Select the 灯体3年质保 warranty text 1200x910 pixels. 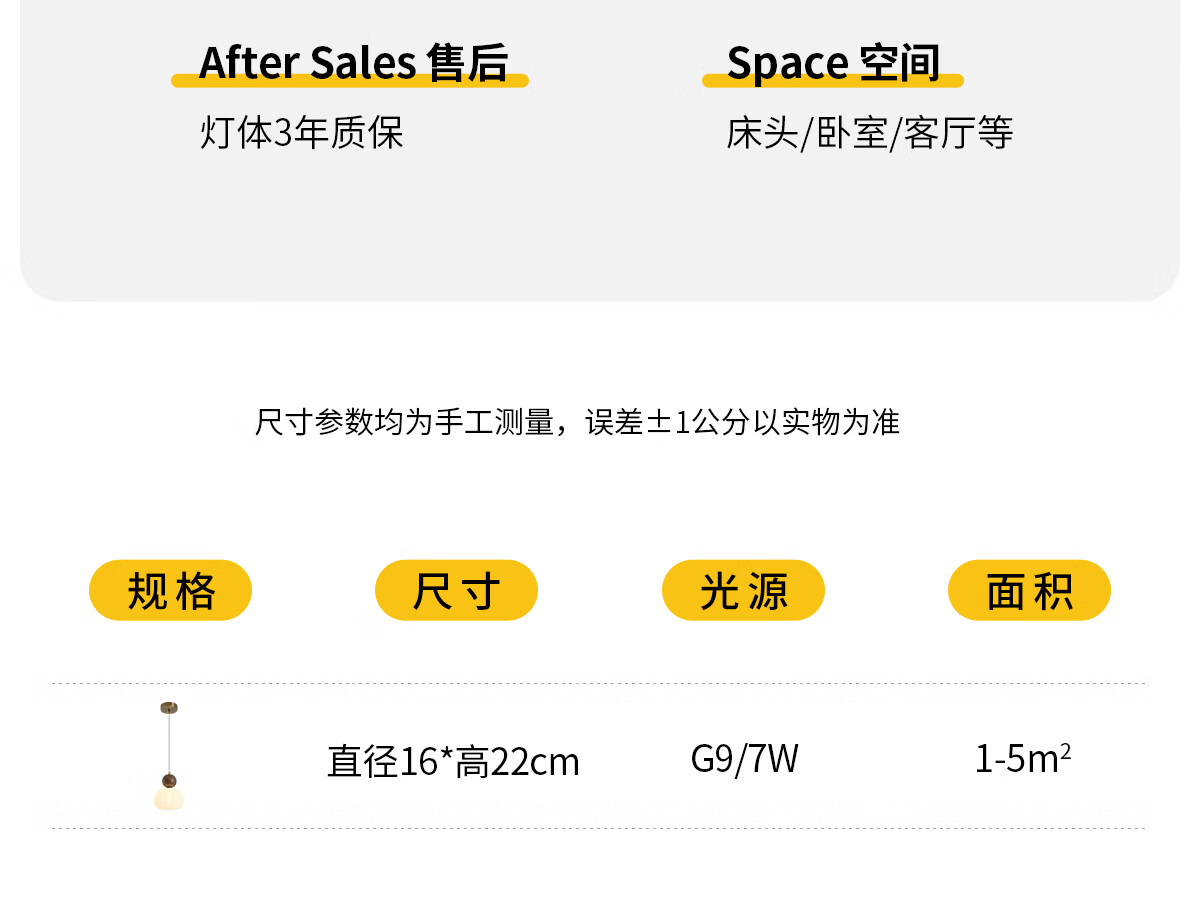point(301,133)
